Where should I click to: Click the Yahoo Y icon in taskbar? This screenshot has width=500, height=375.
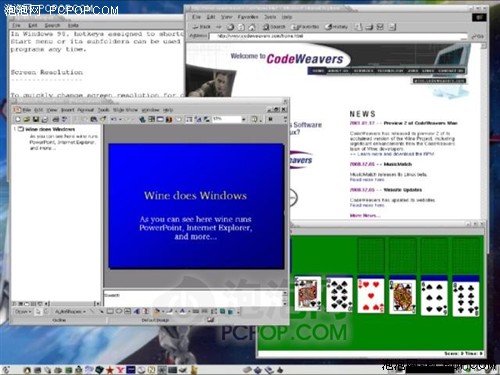(x=120, y=369)
